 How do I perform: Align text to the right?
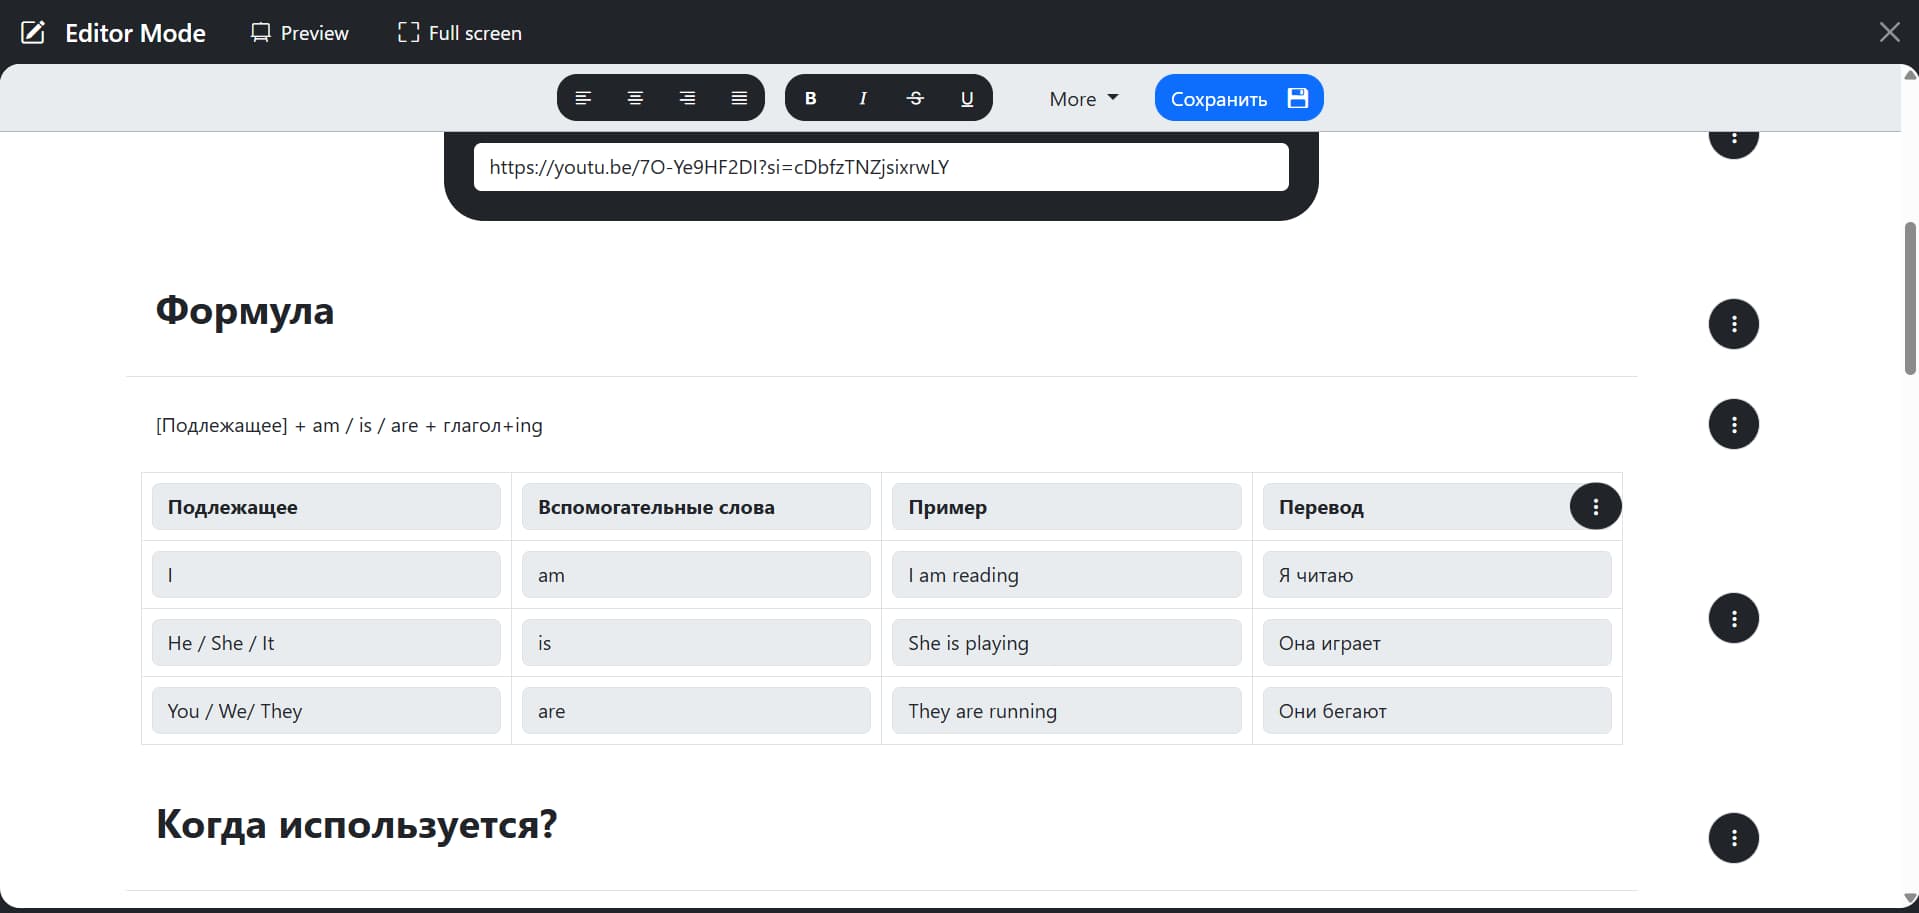(x=687, y=98)
